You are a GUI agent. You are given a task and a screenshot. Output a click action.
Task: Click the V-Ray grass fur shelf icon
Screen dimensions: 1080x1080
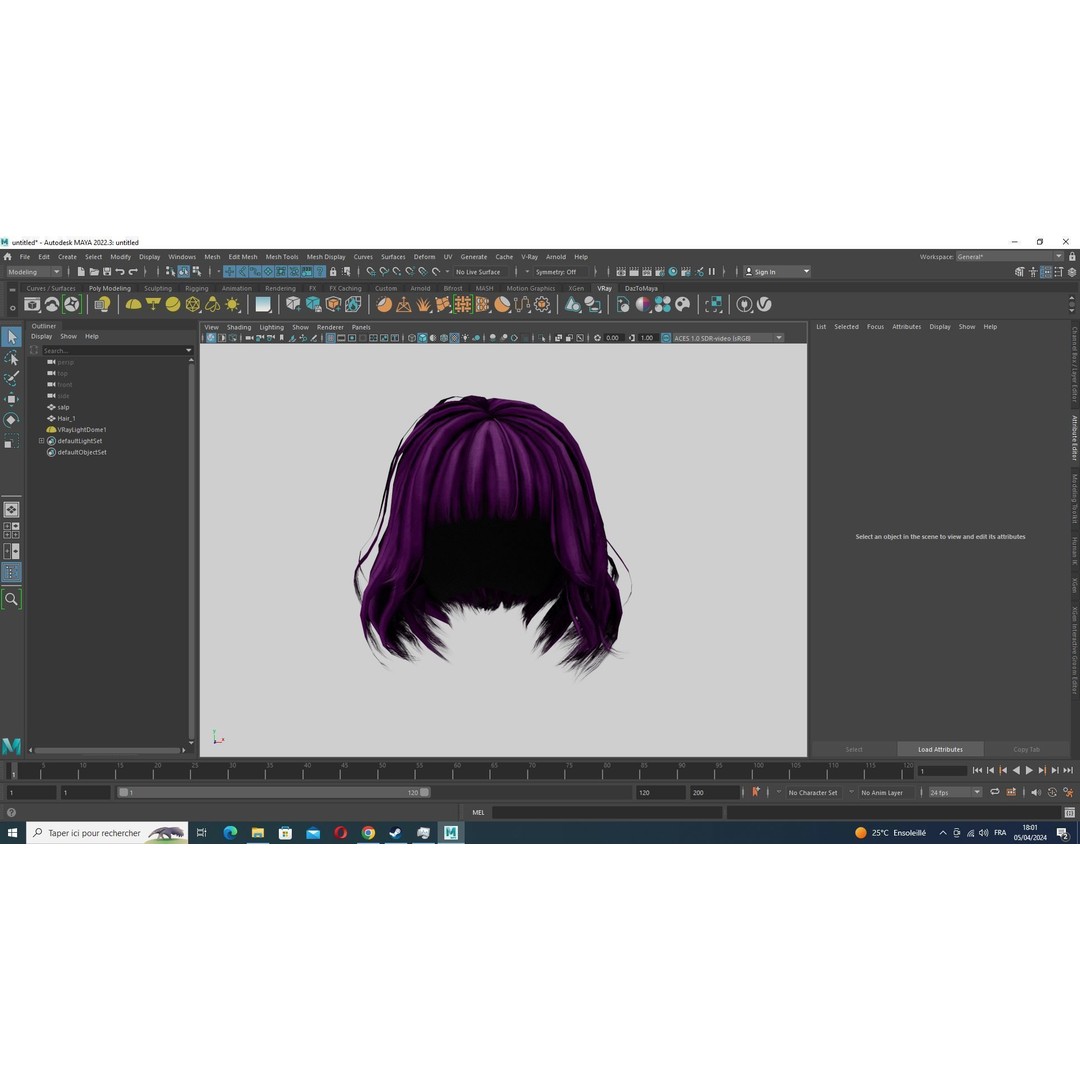pos(423,304)
